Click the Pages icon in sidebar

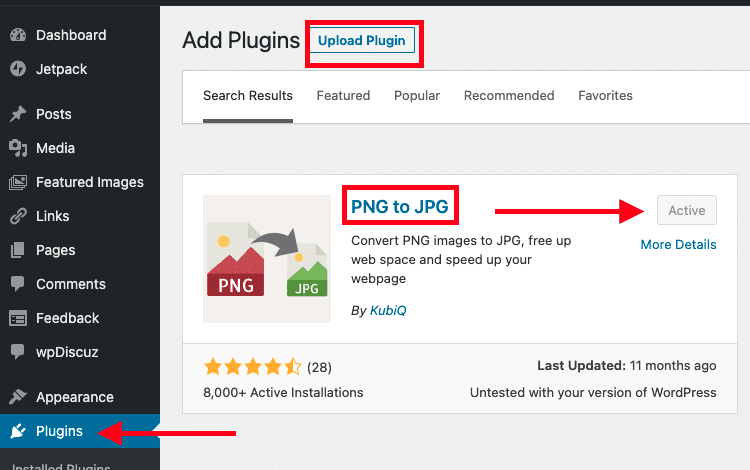18,250
